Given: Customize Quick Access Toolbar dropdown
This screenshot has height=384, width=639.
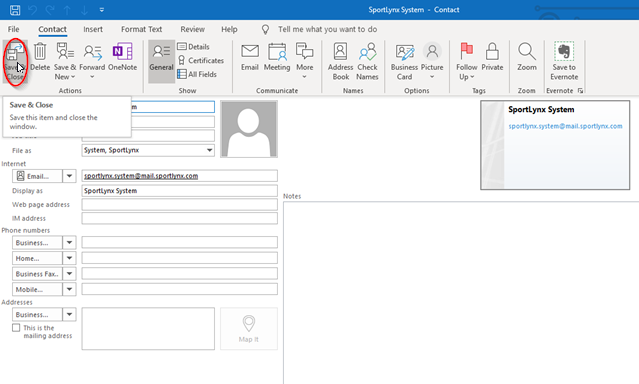Looking at the screenshot, I should pos(101,10).
